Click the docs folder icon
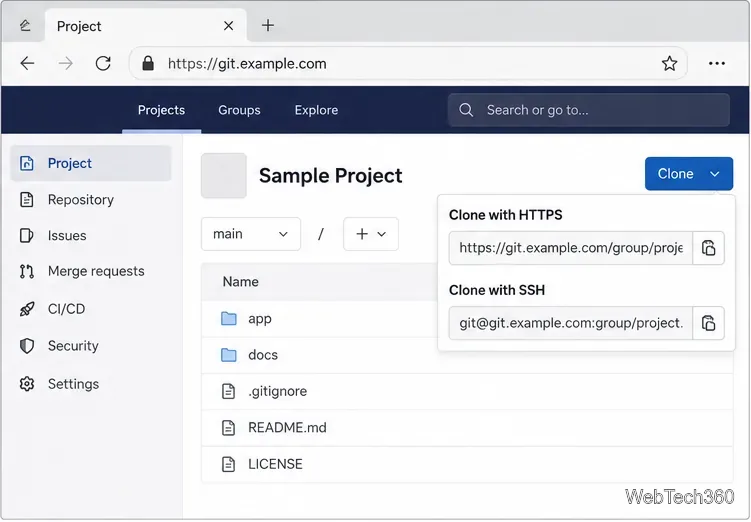The height and width of the screenshot is (522, 751). (x=228, y=355)
